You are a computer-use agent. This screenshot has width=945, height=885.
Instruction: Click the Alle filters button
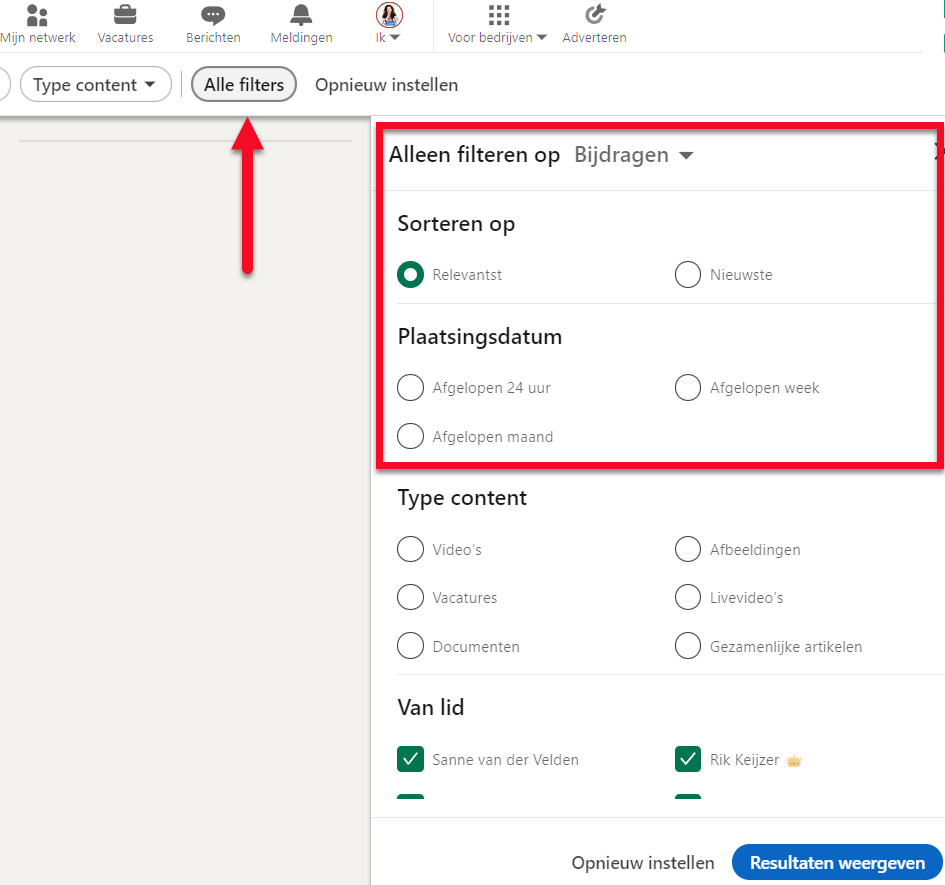click(243, 84)
